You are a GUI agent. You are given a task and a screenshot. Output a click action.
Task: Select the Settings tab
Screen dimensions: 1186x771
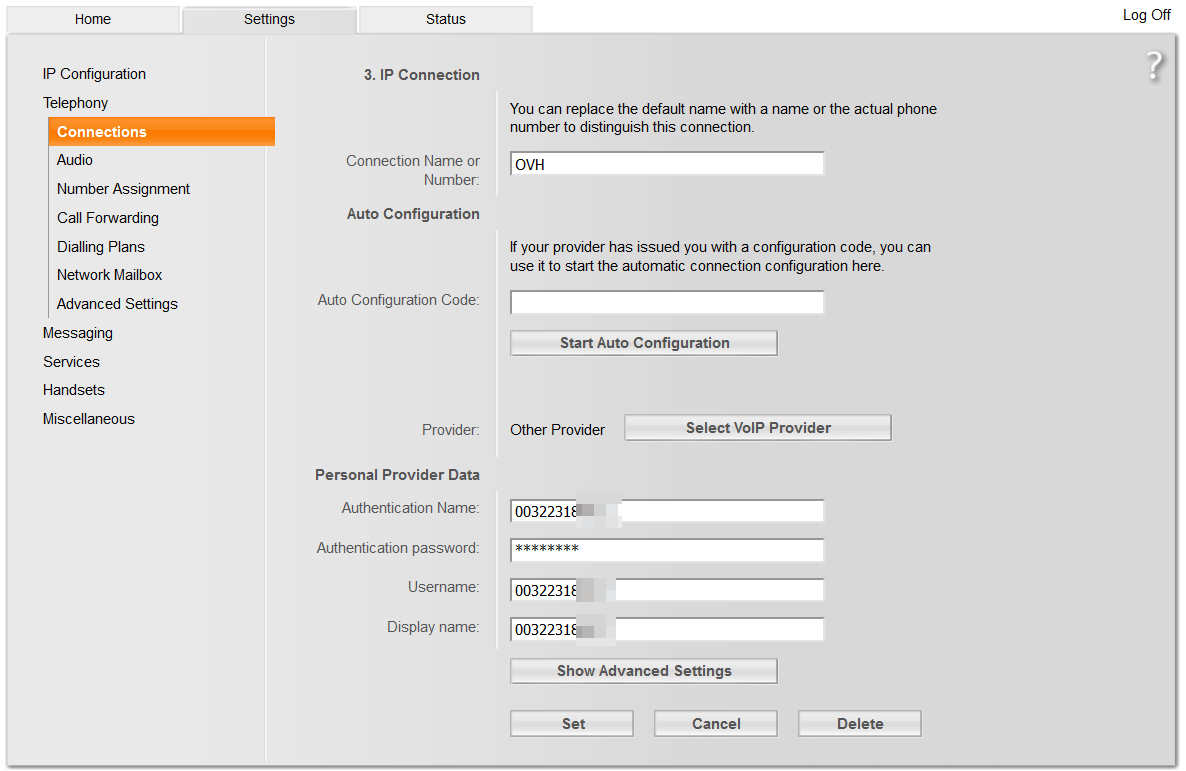point(269,19)
